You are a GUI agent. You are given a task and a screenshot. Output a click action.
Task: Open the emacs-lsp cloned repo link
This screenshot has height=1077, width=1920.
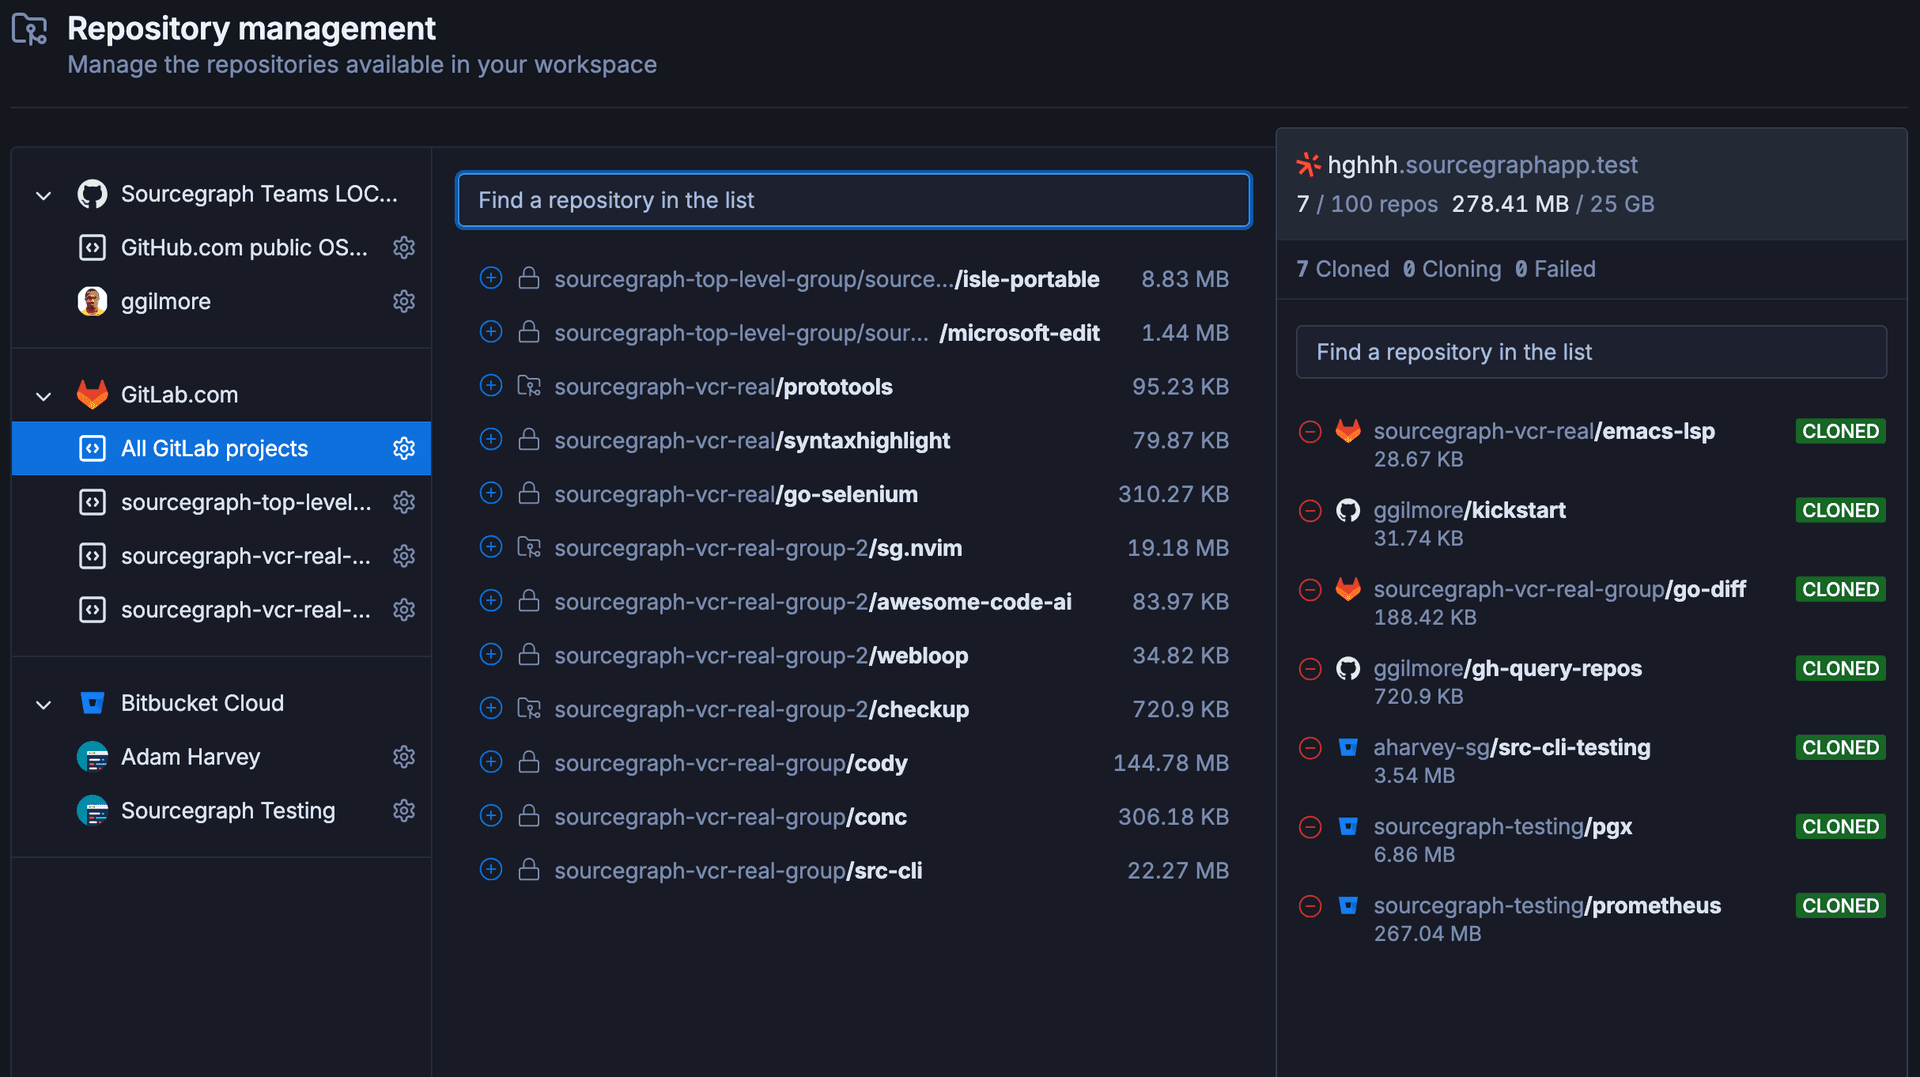click(x=1544, y=431)
